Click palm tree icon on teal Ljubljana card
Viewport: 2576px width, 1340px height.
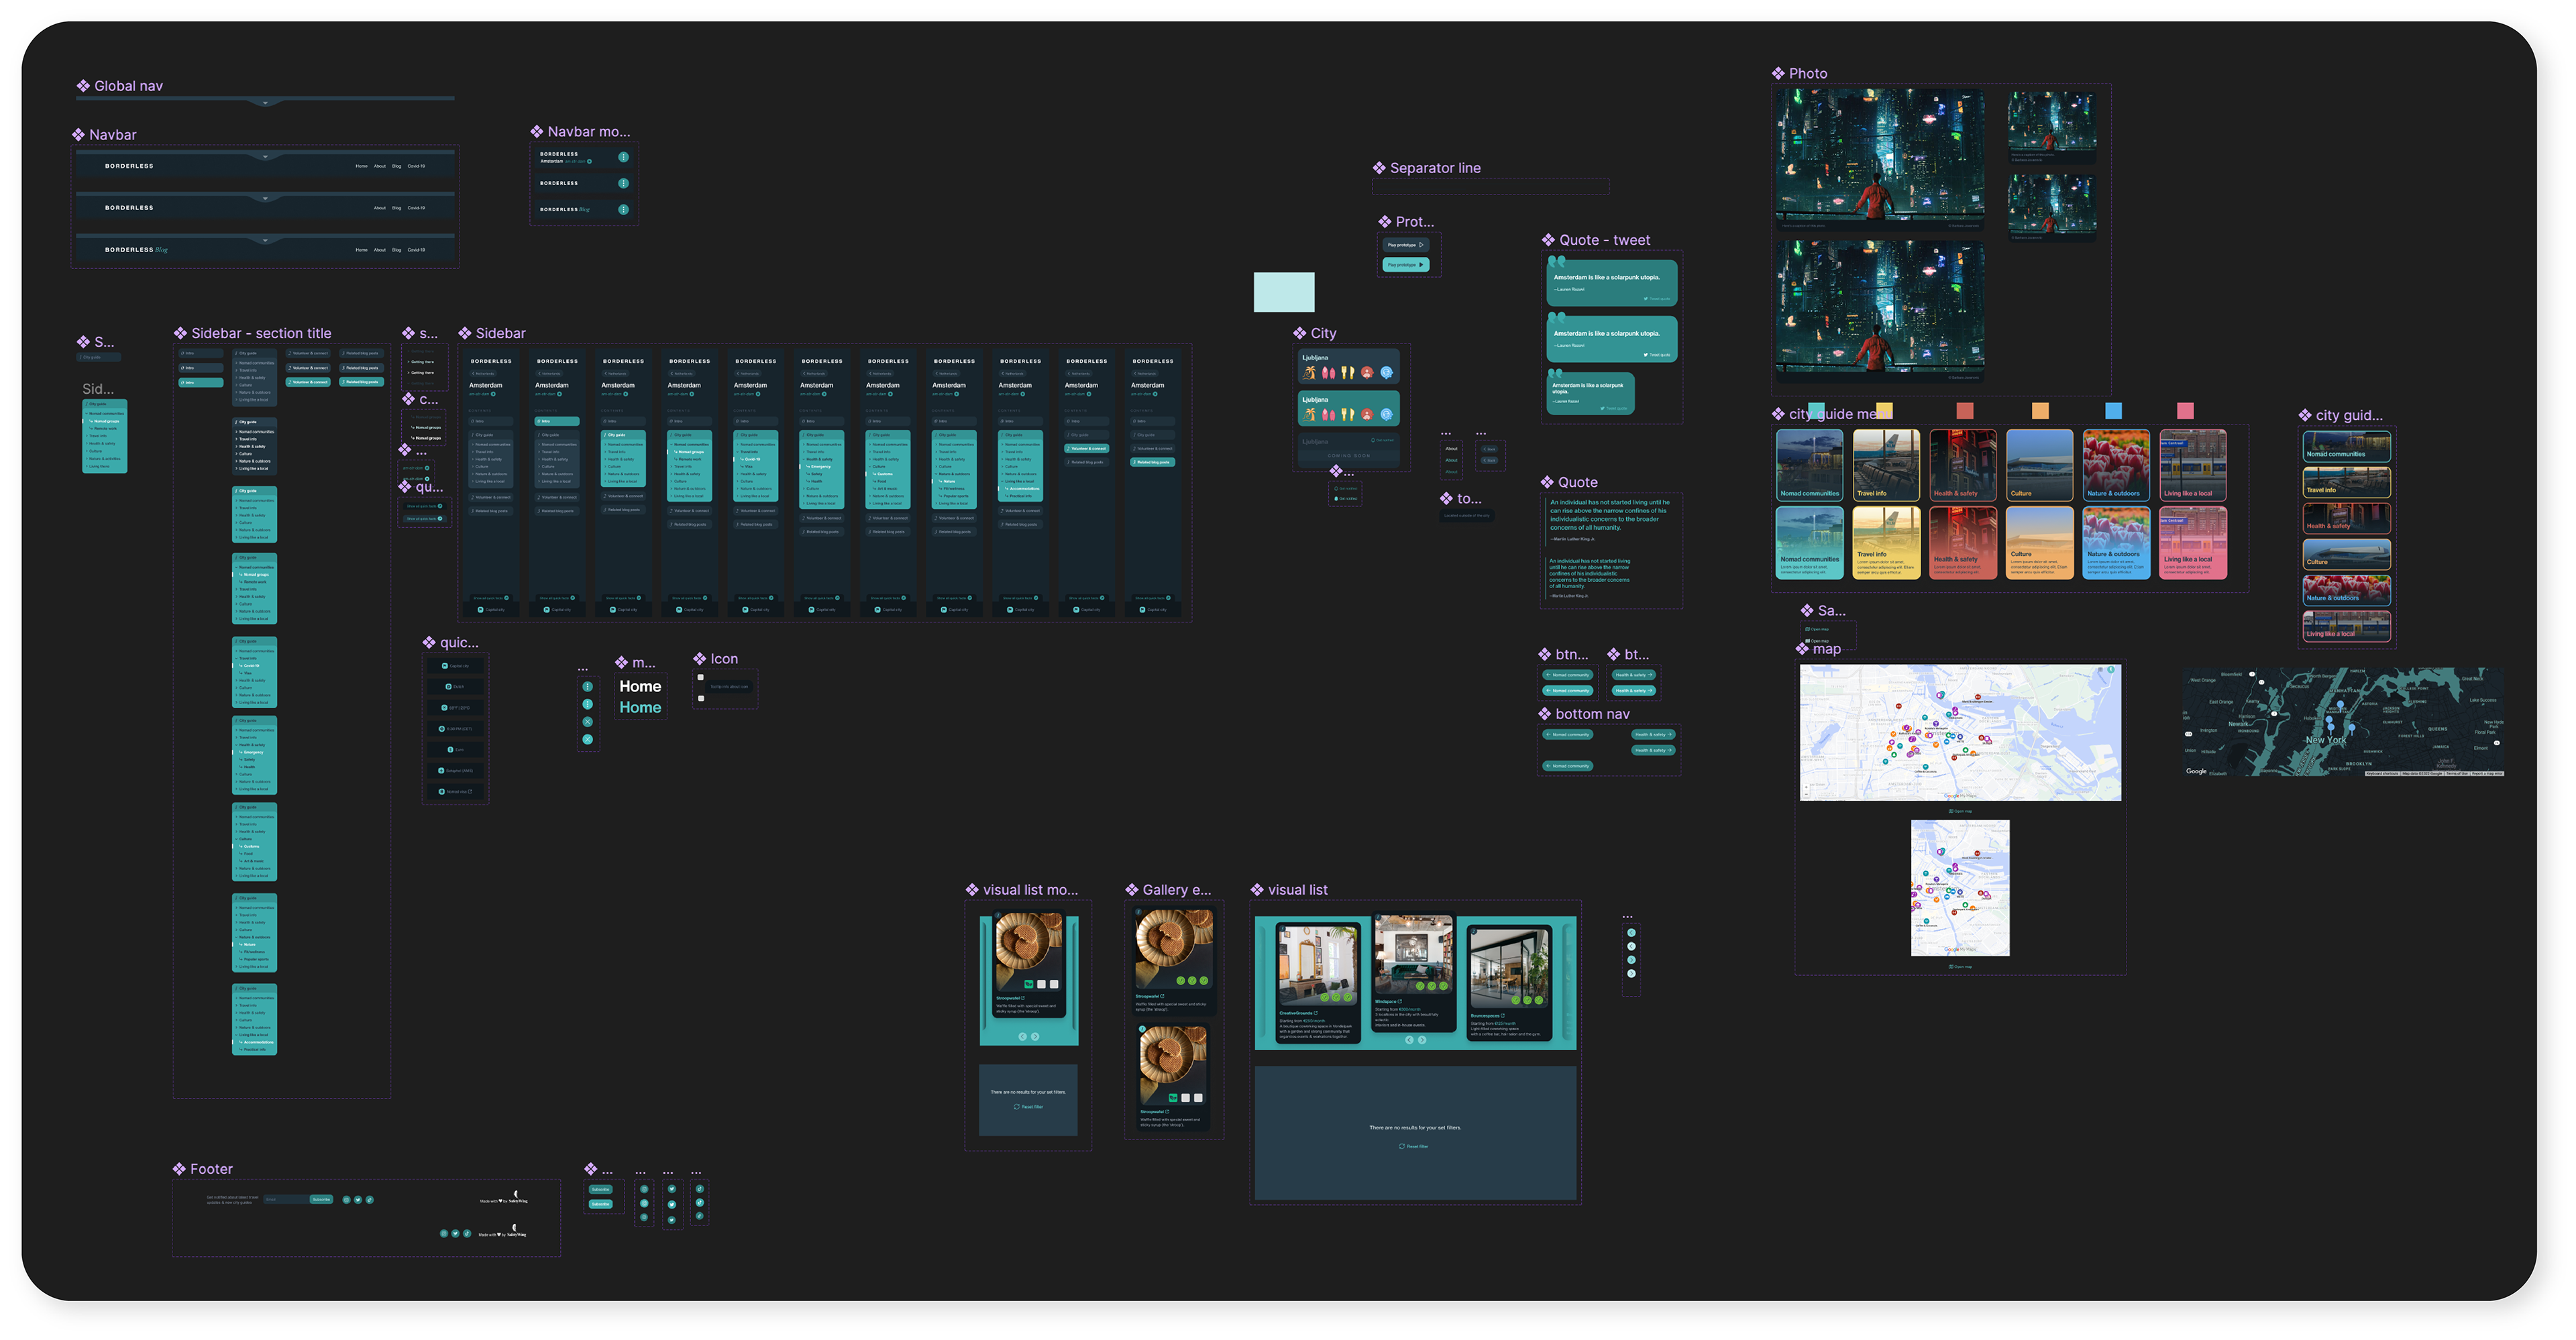1309,414
